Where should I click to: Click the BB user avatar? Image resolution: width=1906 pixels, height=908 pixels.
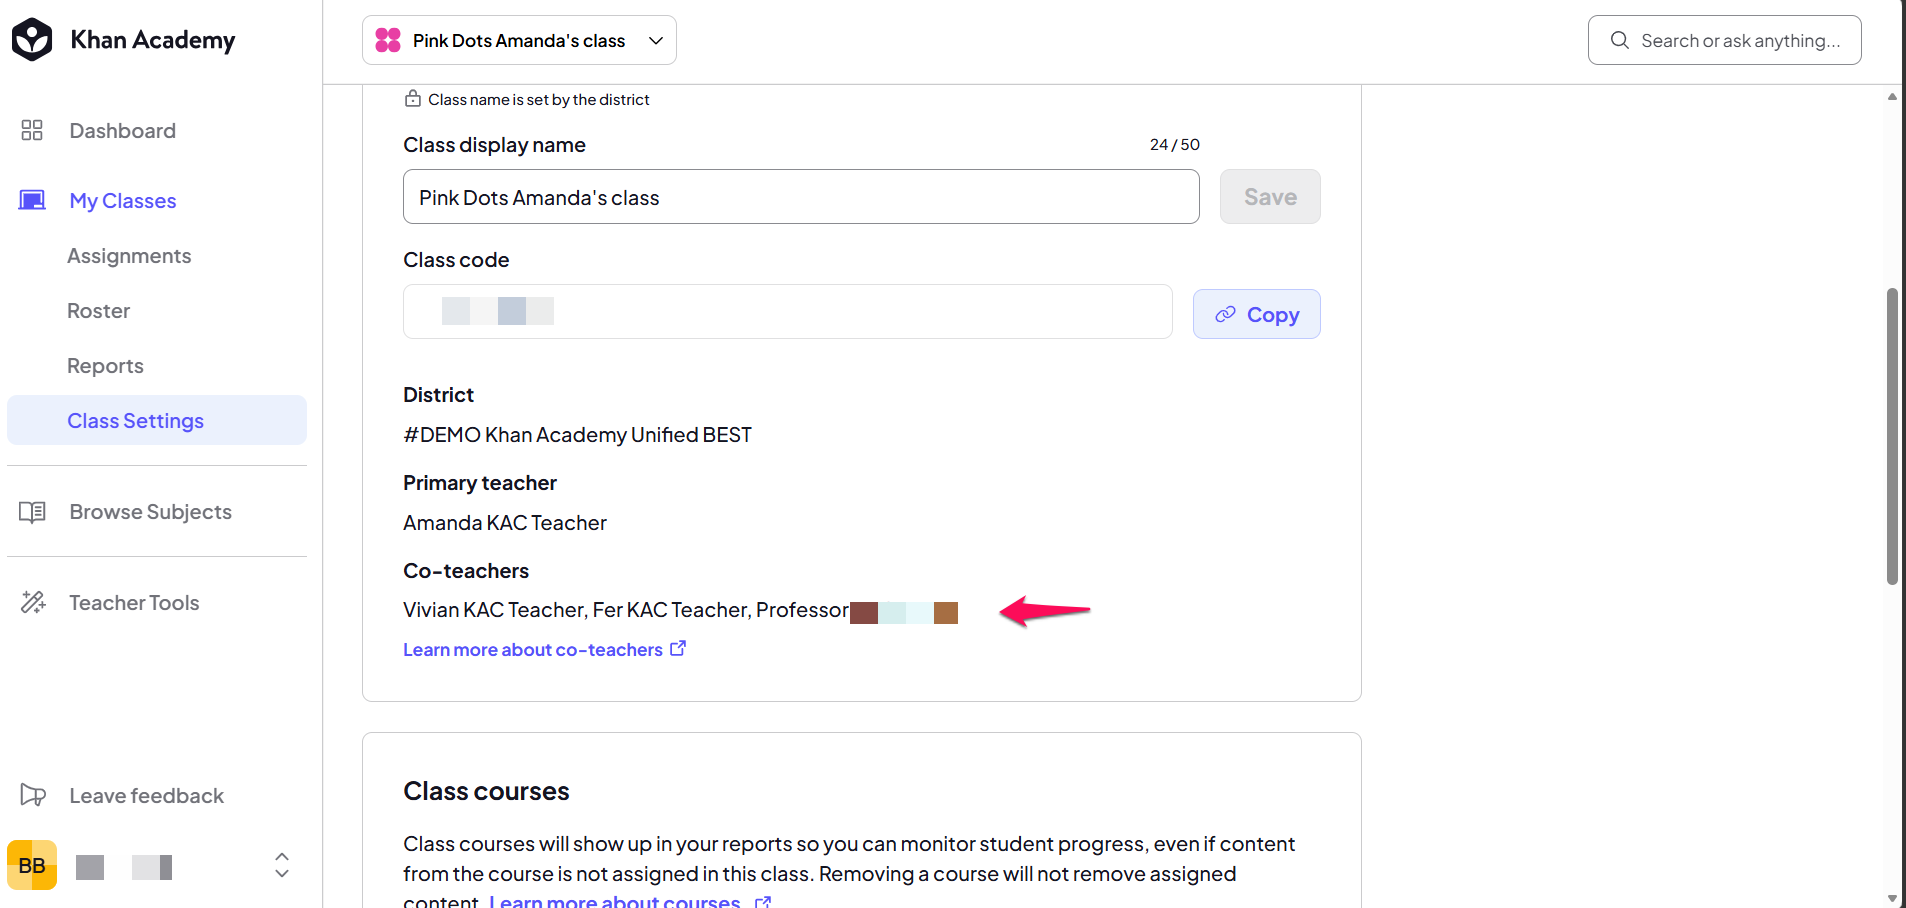[32, 865]
